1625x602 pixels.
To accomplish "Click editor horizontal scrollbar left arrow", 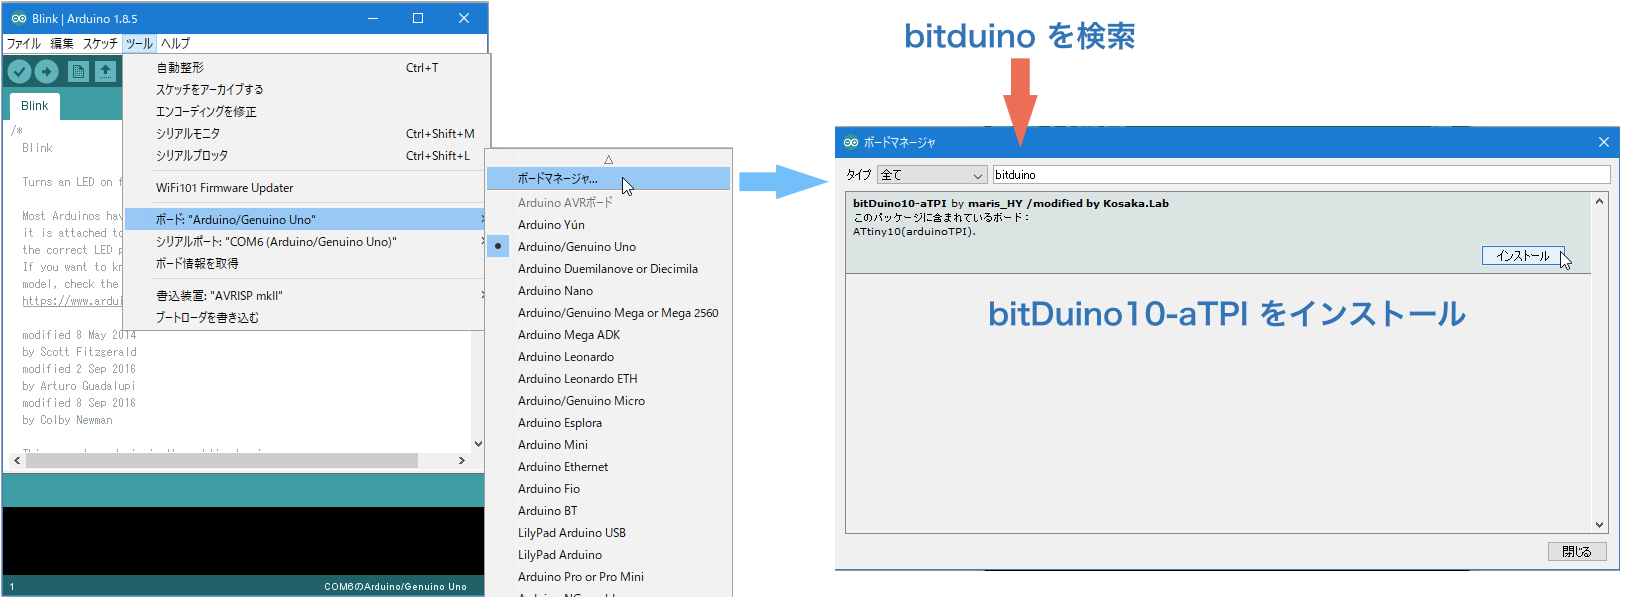I will (17, 461).
